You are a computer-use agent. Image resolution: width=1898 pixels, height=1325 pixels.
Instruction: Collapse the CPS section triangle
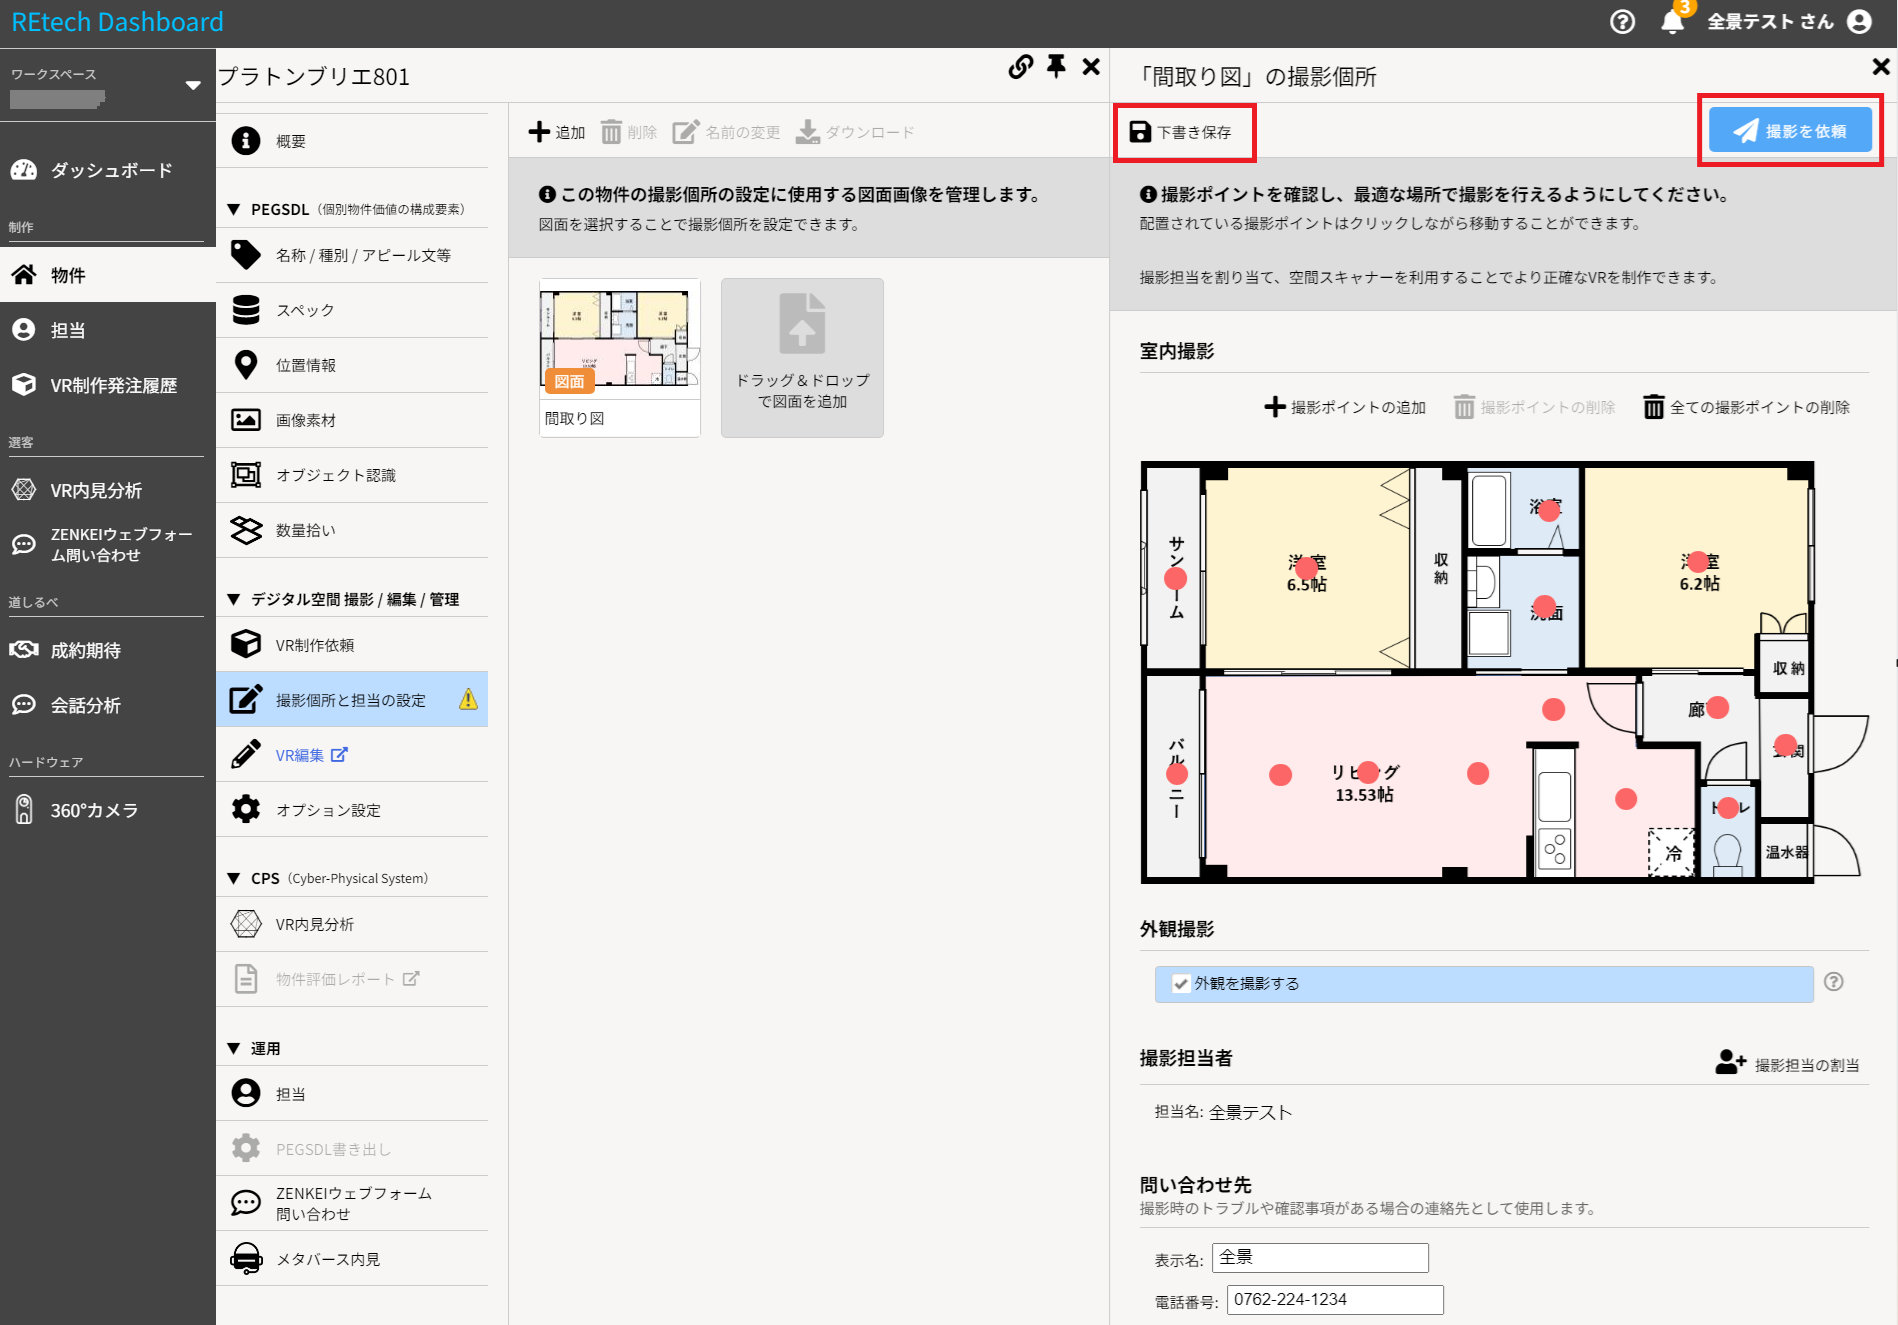coord(234,879)
